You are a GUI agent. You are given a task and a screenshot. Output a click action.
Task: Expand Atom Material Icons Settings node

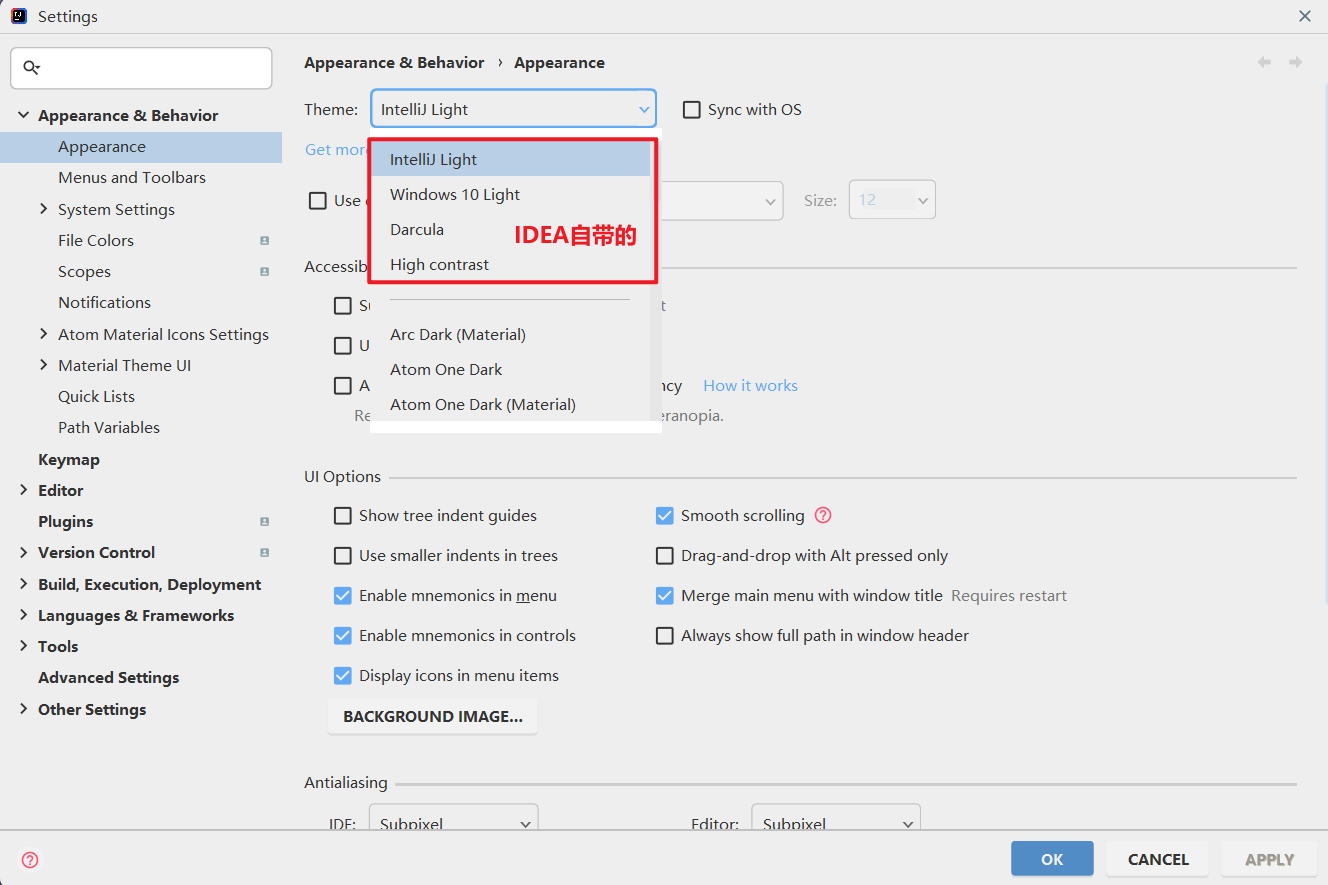click(43, 334)
